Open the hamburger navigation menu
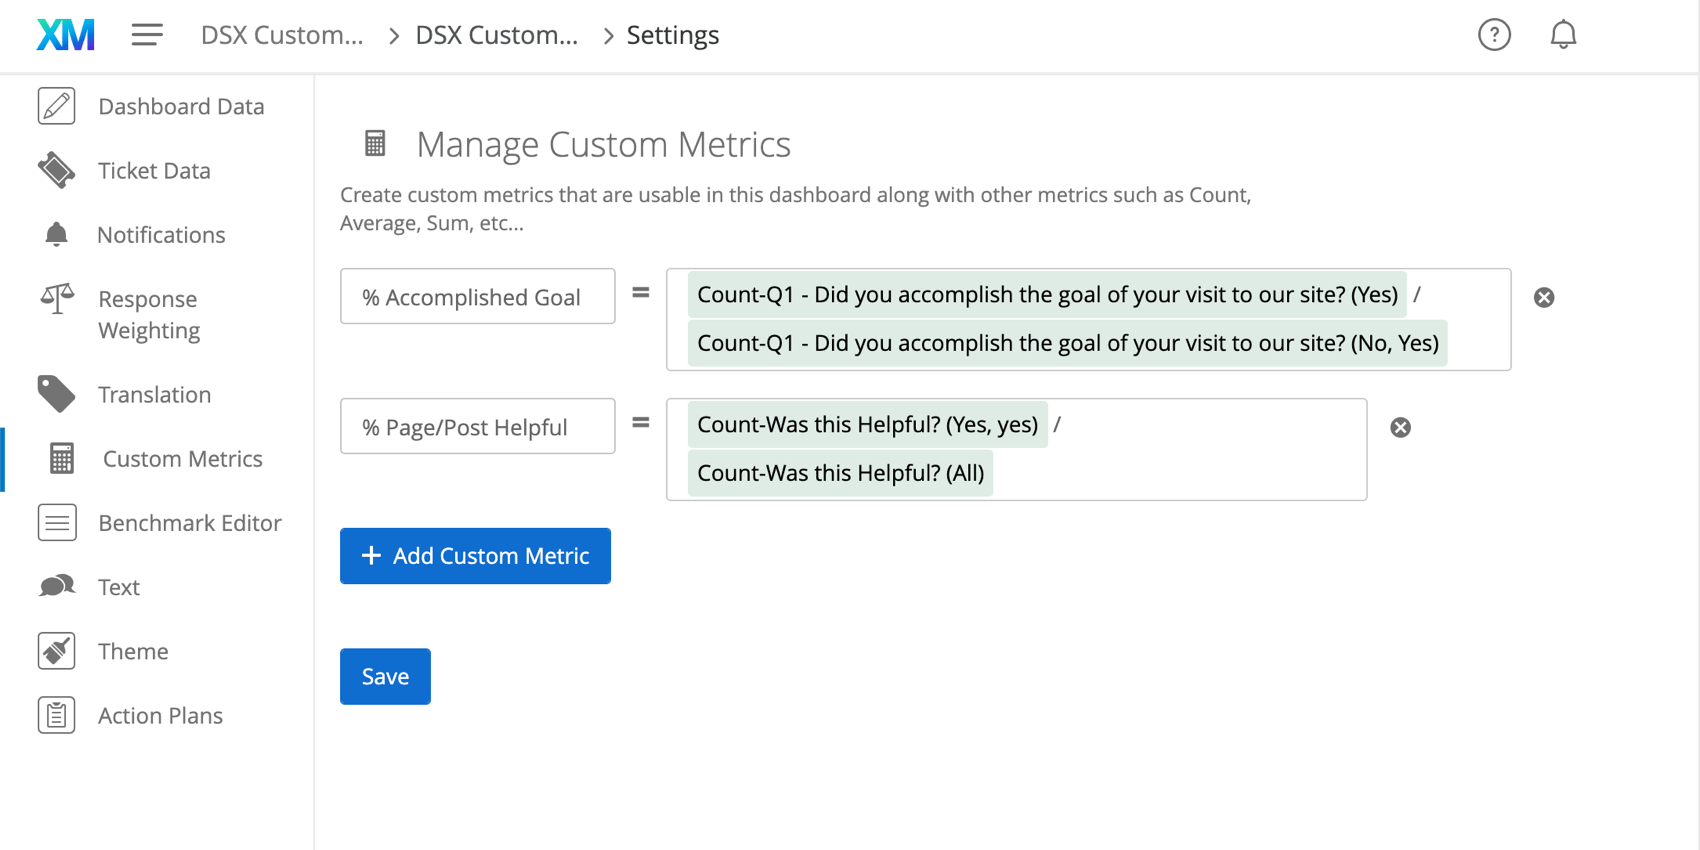 click(x=147, y=35)
